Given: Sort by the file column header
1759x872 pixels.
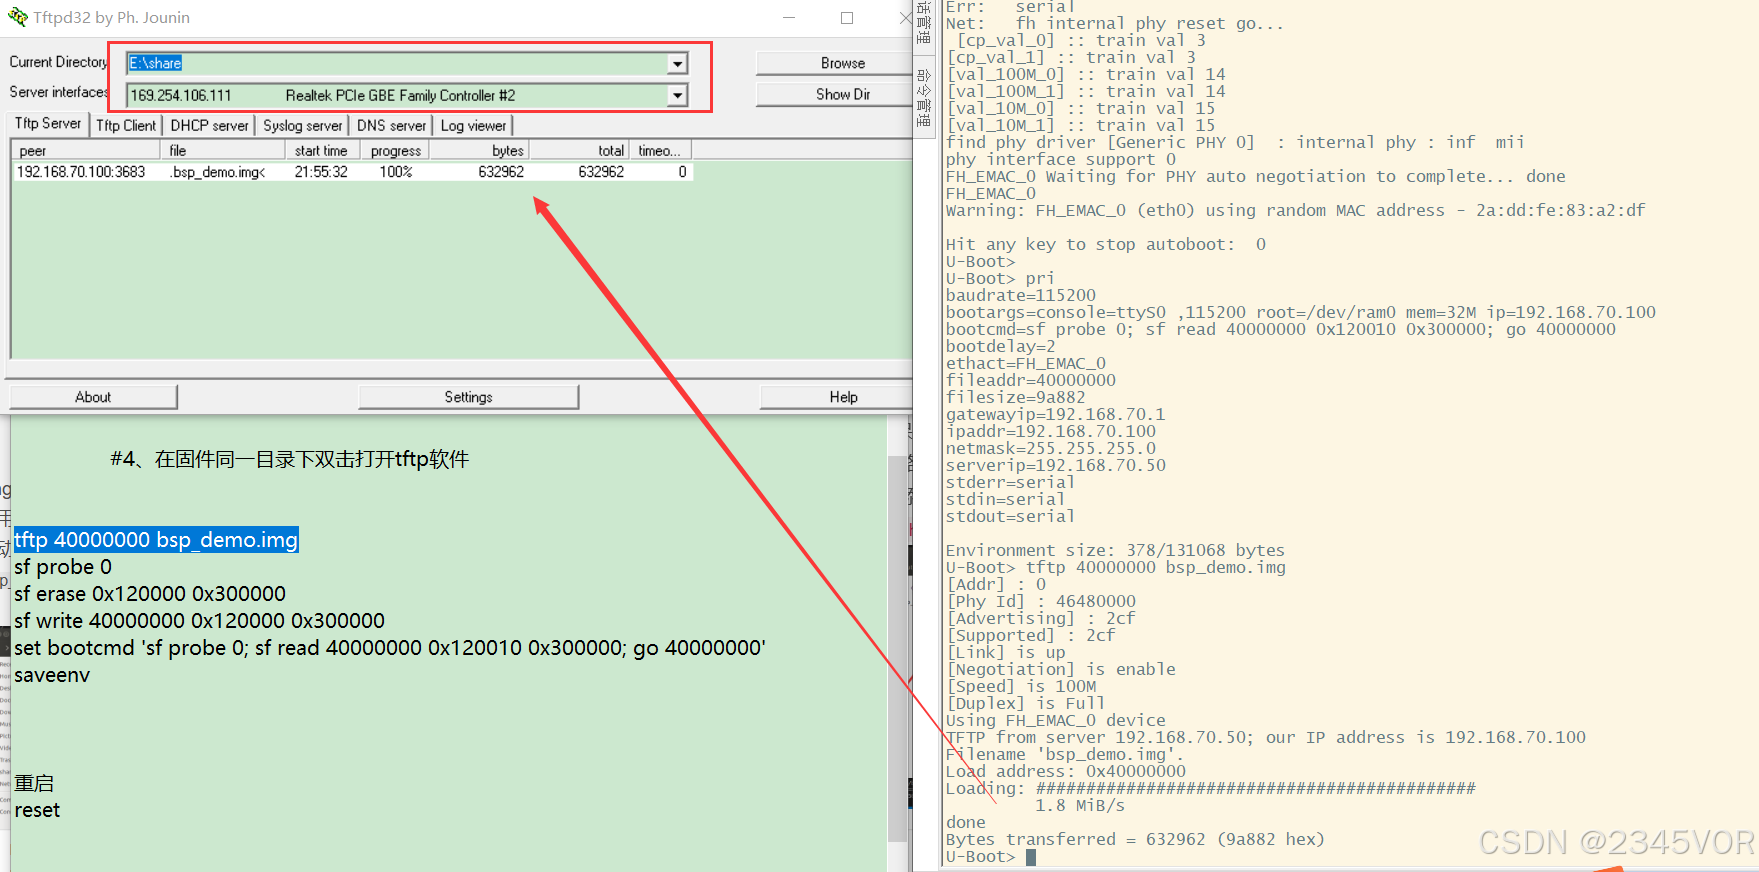Looking at the screenshot, I should click(x=223, y=150).
